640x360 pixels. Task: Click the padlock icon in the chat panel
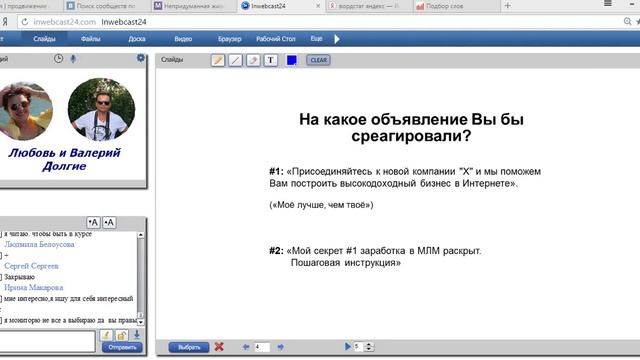tap(121, 335)
